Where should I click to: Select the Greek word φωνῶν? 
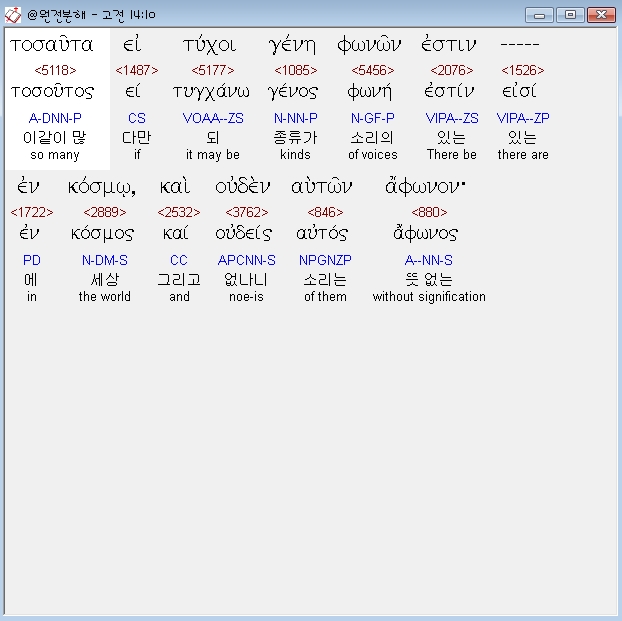click(x=369, y=45)
